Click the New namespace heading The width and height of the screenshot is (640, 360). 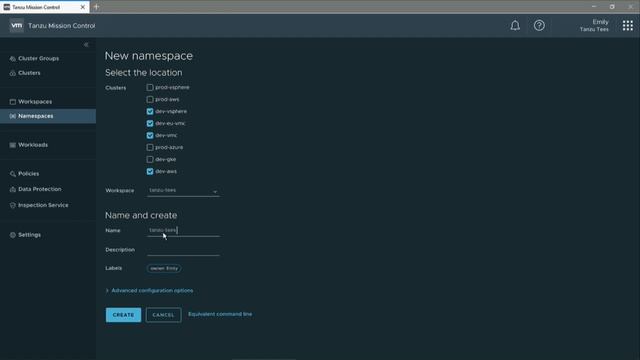coord(149,56)
